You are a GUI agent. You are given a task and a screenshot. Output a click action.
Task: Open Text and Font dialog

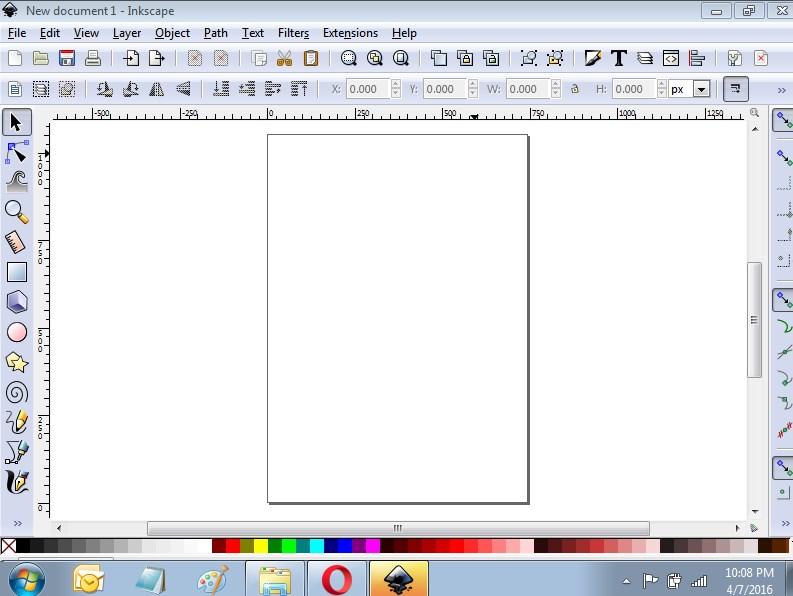[x=619, y=58]
